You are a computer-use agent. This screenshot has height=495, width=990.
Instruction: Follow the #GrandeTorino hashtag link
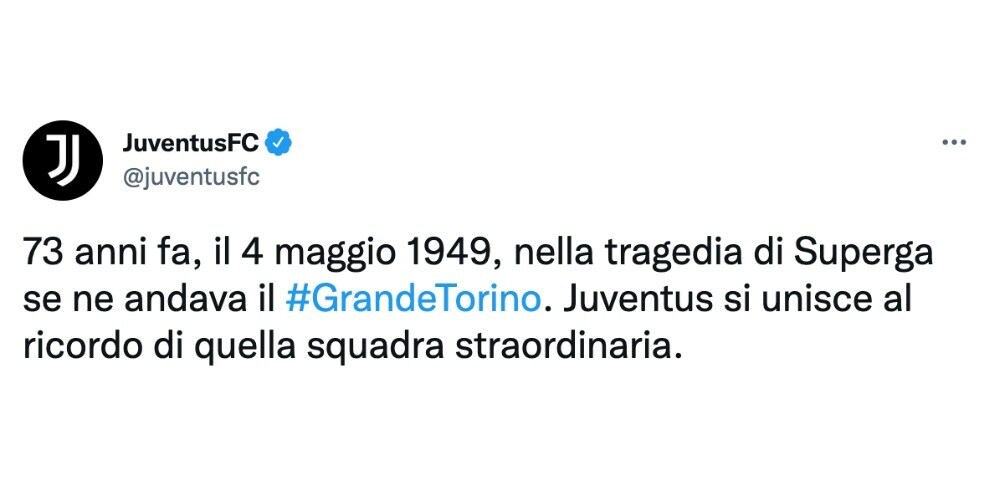(414, 300)
